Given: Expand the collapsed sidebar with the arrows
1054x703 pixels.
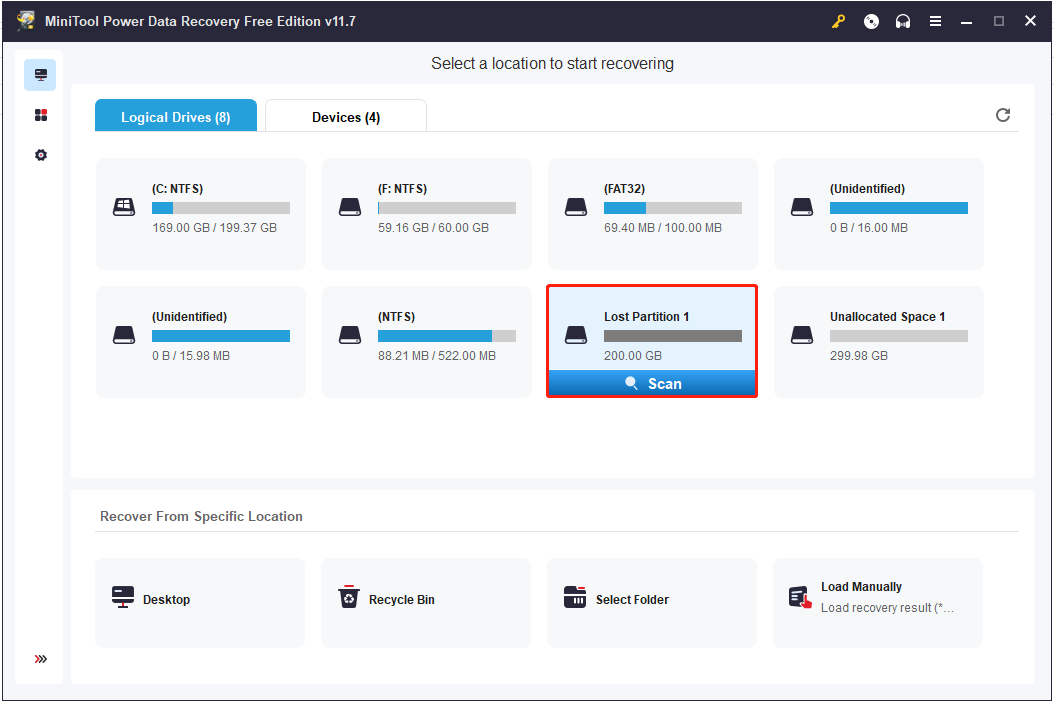Looking at the screenshot, I should 40,658.
